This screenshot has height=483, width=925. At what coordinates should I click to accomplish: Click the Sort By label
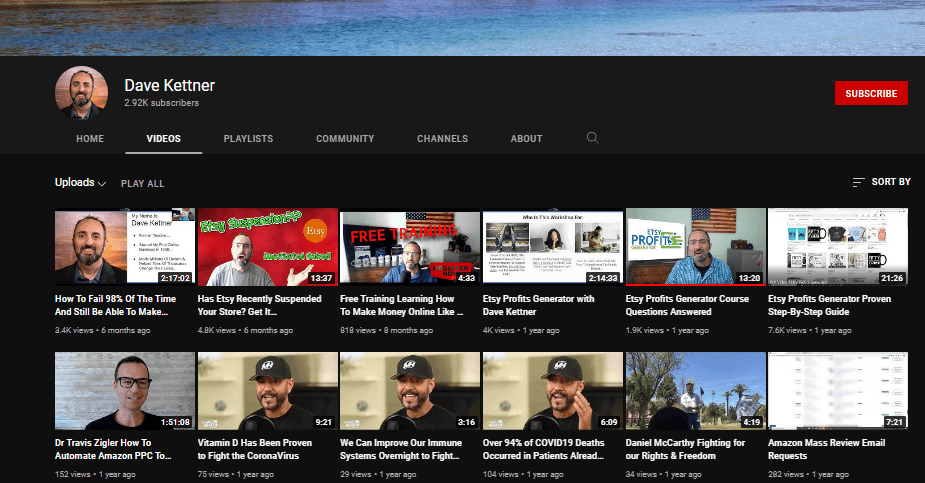coord(891,182)
